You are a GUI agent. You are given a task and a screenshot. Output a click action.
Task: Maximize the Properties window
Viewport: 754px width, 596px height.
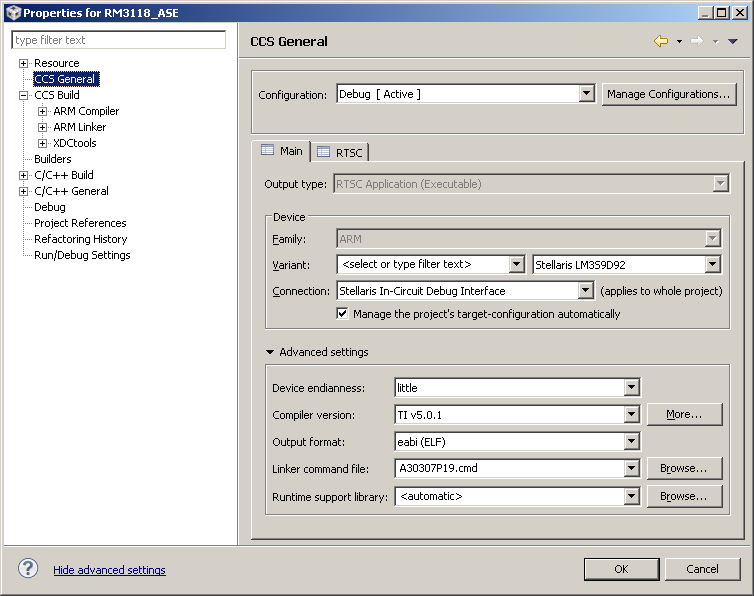click(x=722, y=13)
